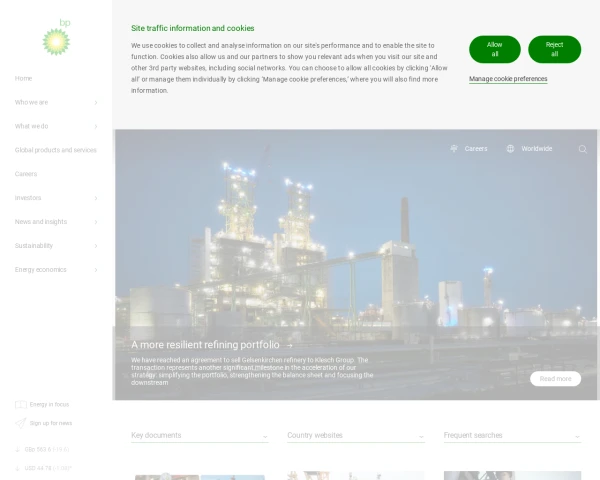Click the USD 44.78 share price
600x480 pixels.
48,468
